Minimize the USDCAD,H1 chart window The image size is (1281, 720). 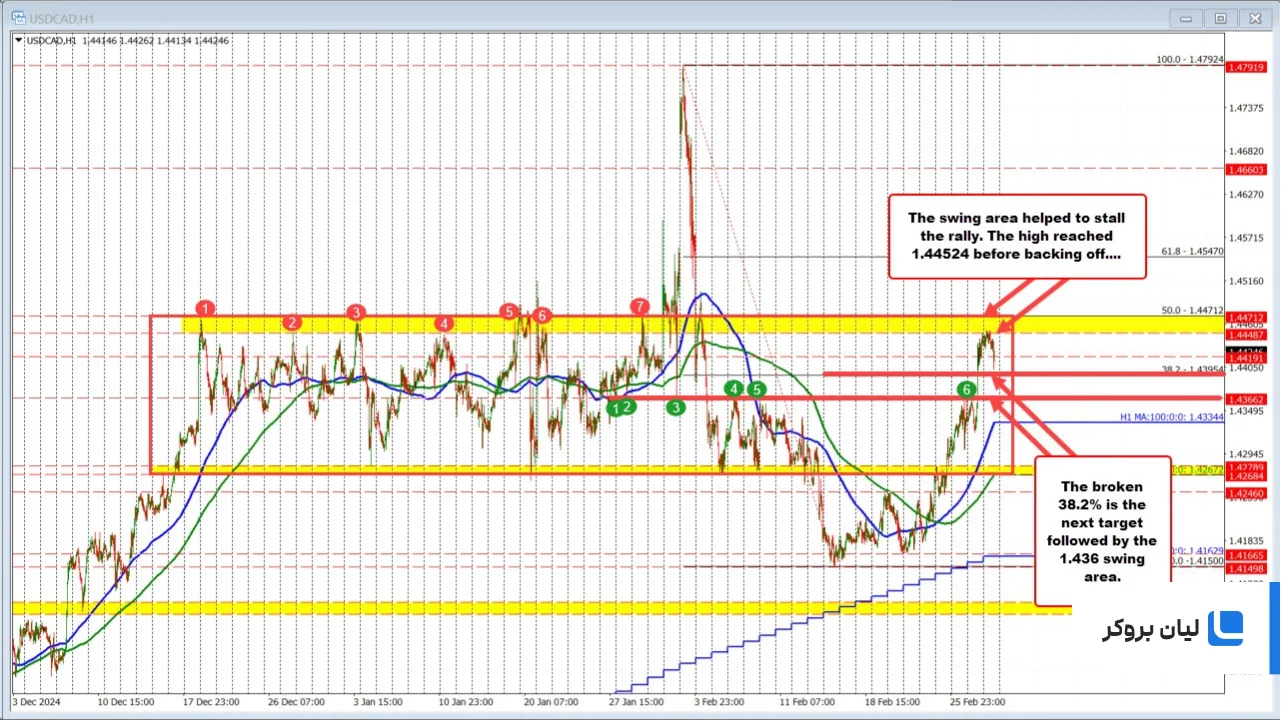(1186, 17)
